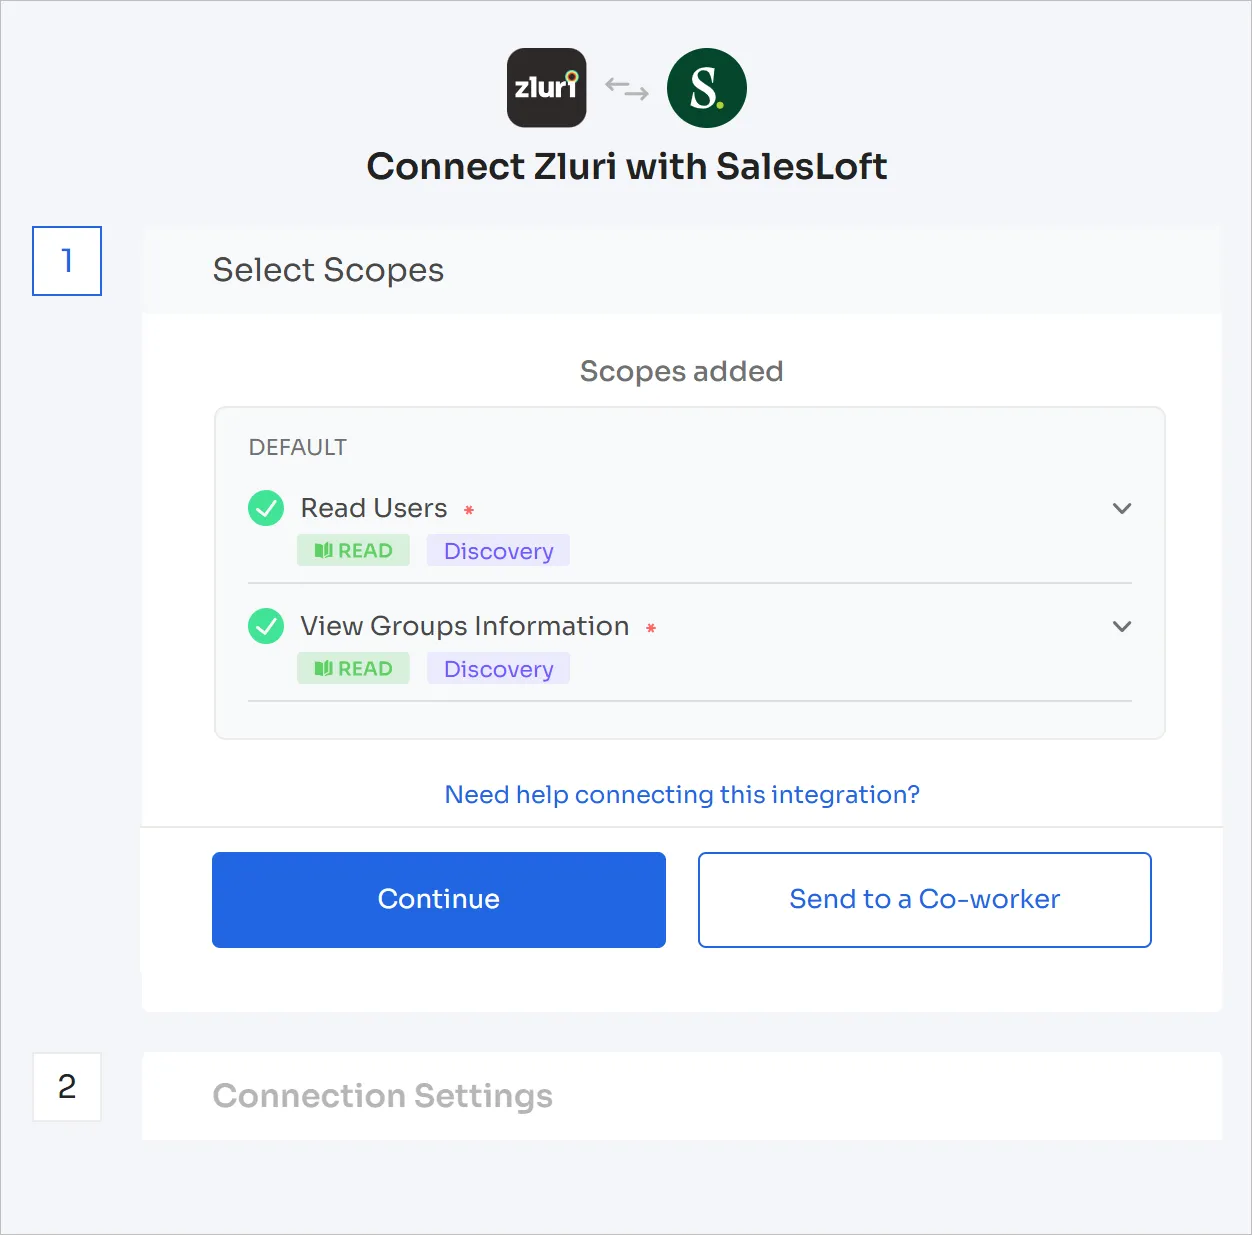Image resolution: width=1252 pixels, height=1235 pixels.
Task: Click the READ badge under Read Users
Action: pos(353,551)
